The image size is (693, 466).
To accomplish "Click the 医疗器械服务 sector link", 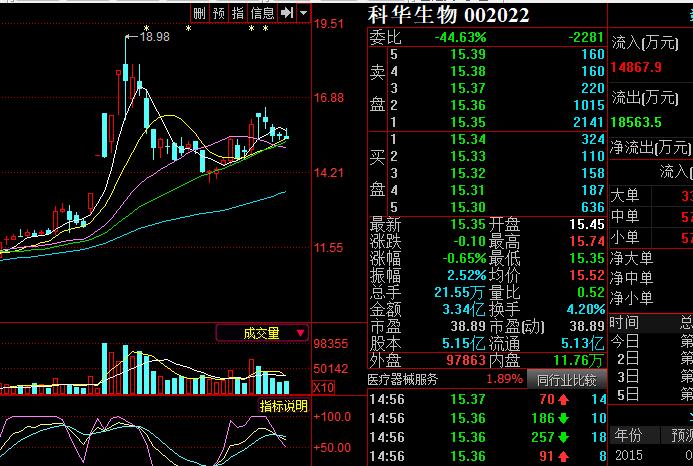I will [403, 379].
